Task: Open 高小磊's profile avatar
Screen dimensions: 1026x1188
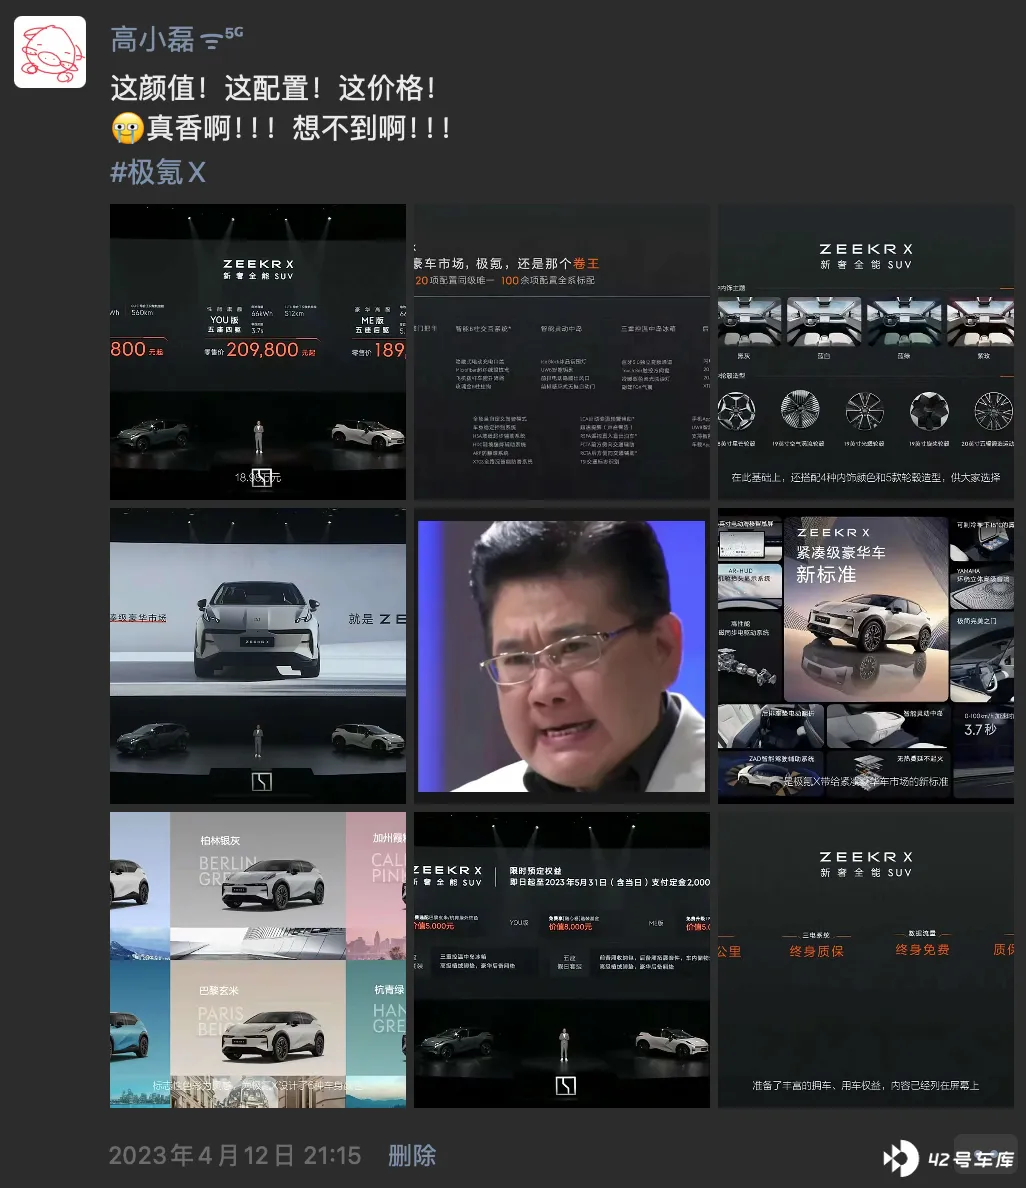Action: 50,52
